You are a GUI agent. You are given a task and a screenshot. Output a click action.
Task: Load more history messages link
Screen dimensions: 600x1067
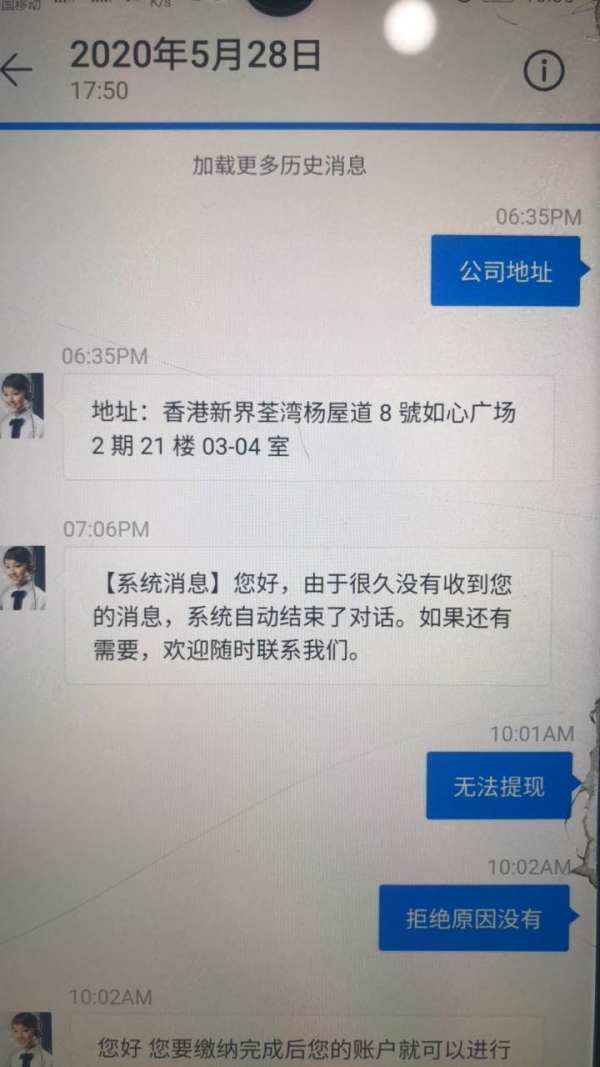279,165
